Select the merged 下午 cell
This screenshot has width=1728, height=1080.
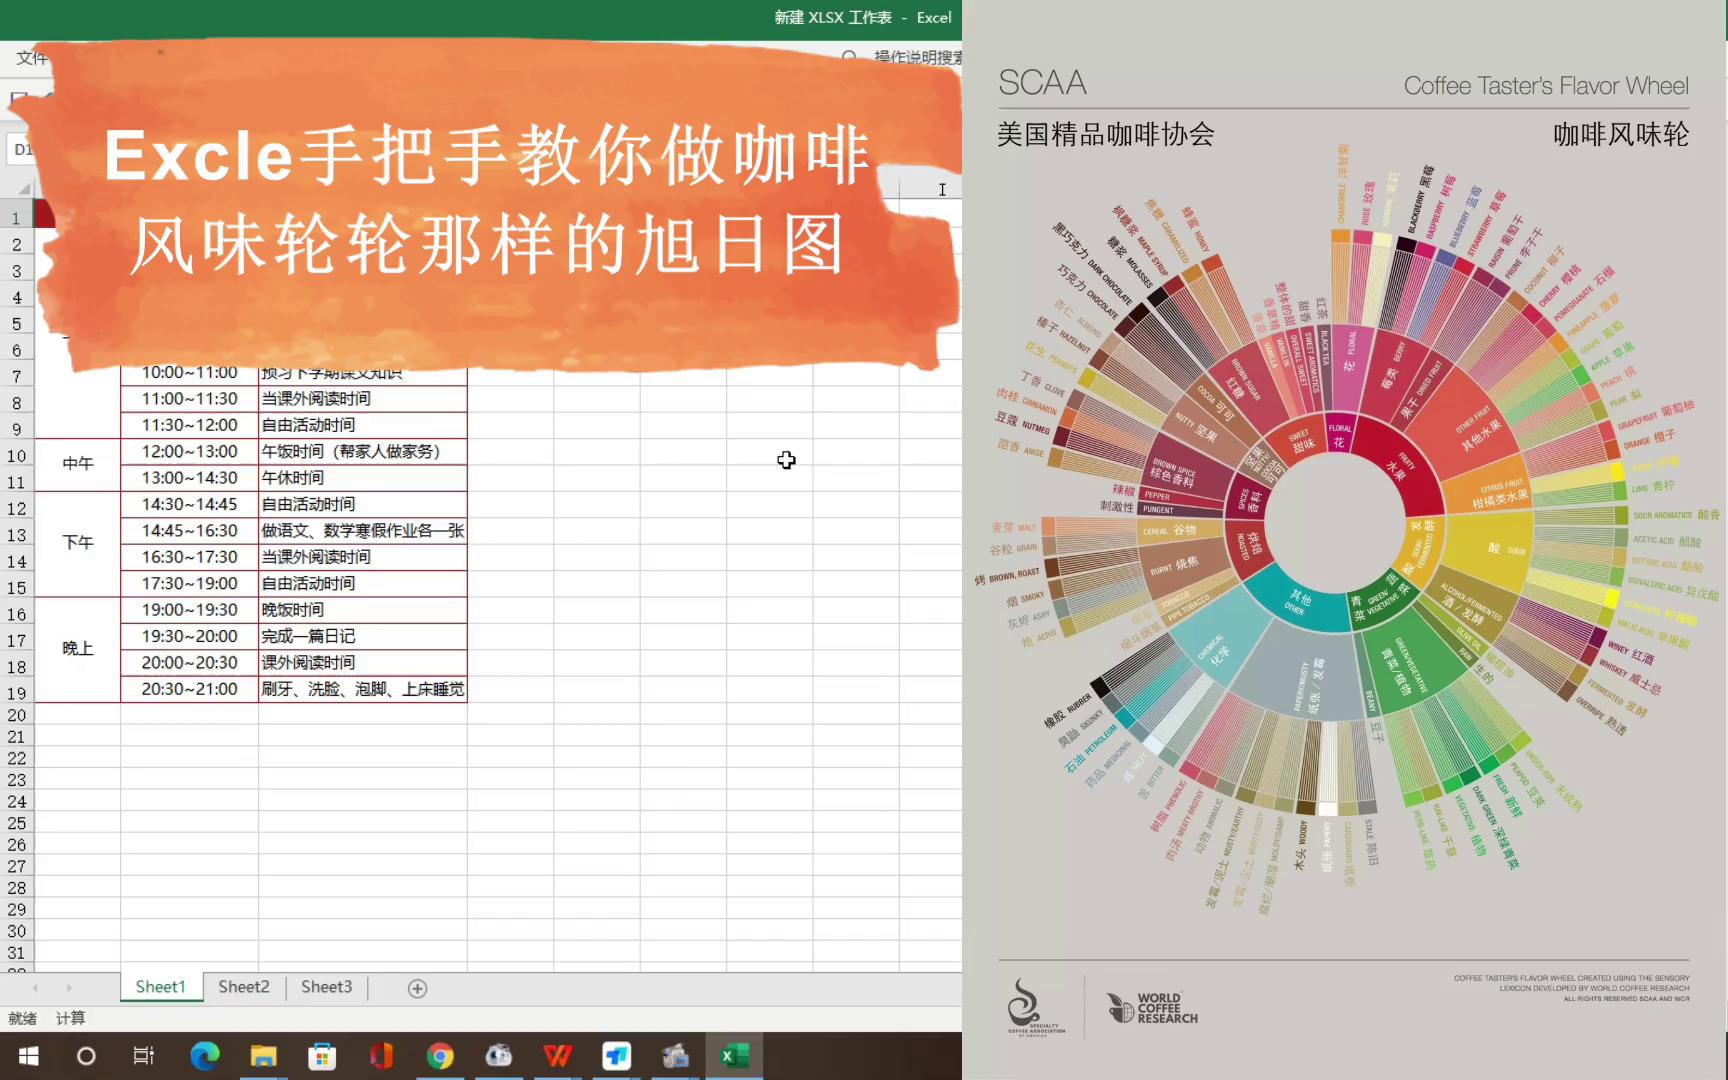[x=78, y=543]
